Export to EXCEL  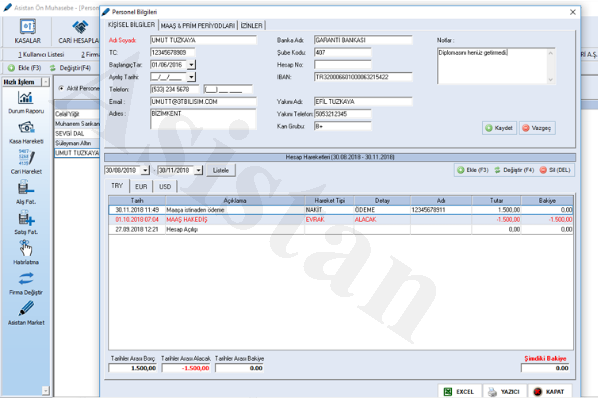point(459,392)
